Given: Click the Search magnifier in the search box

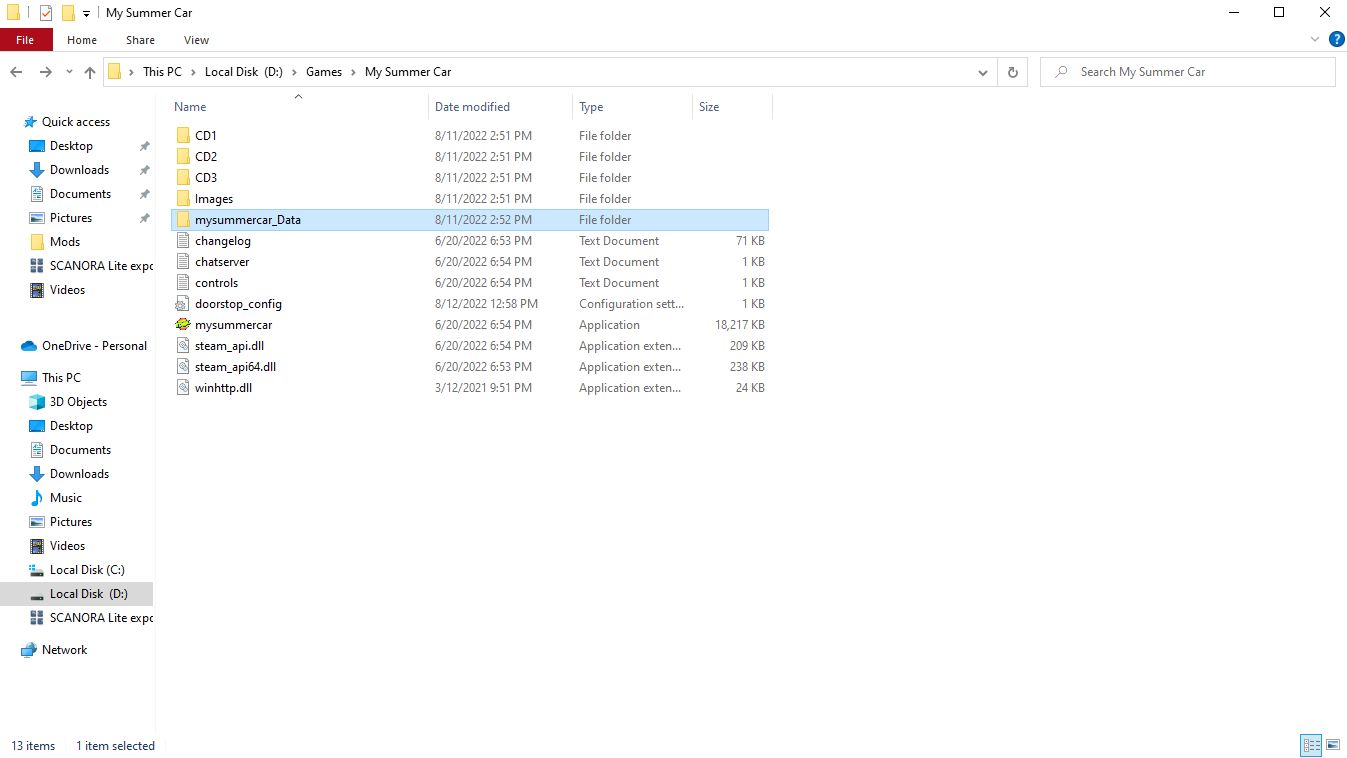Looking at the screenshot, I should click(x=1060, y=72).
